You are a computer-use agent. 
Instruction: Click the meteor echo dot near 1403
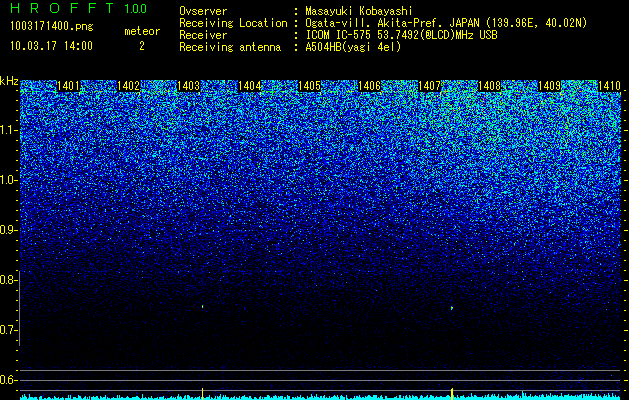tap(203, 307)
